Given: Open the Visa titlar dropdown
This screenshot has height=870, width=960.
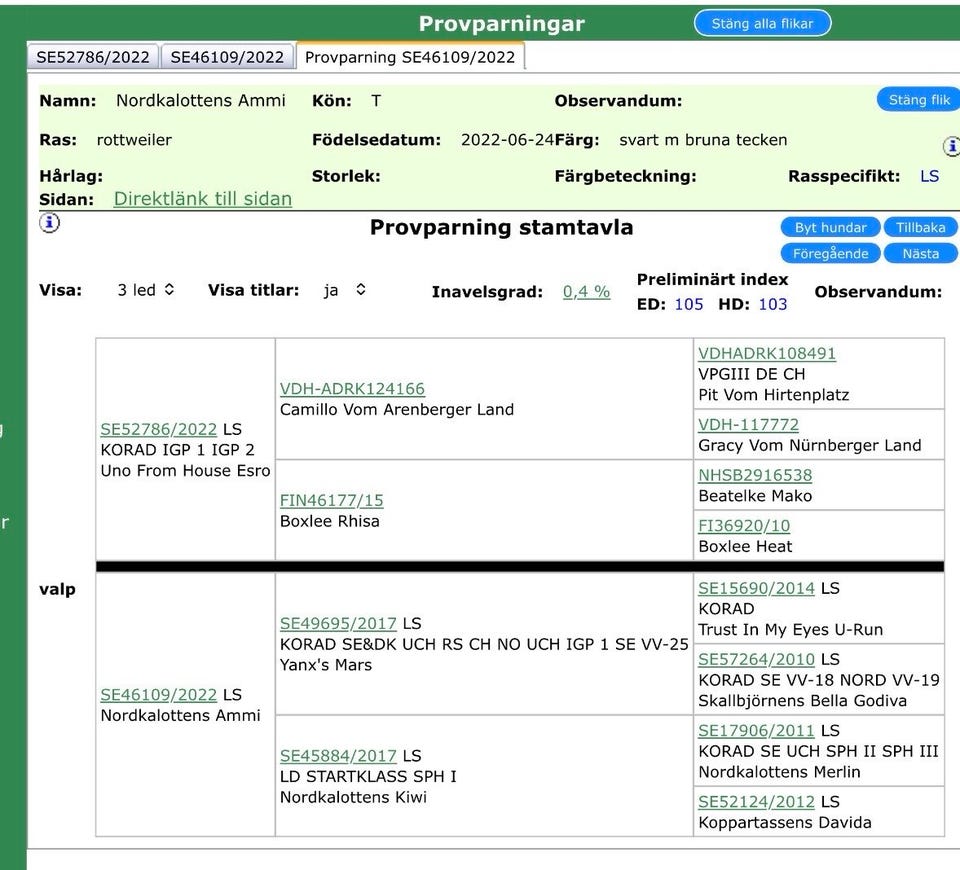Looking at the screenshot, I should tap(344, 290).
